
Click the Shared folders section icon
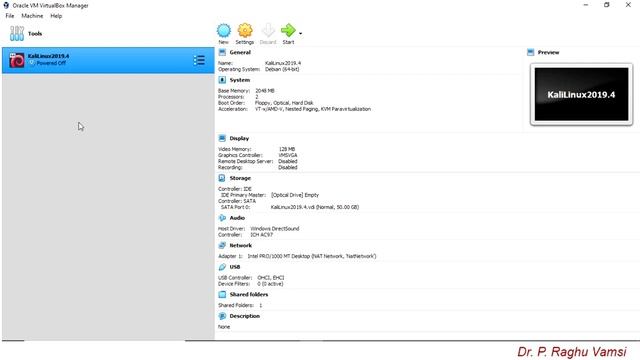(222, 294)
